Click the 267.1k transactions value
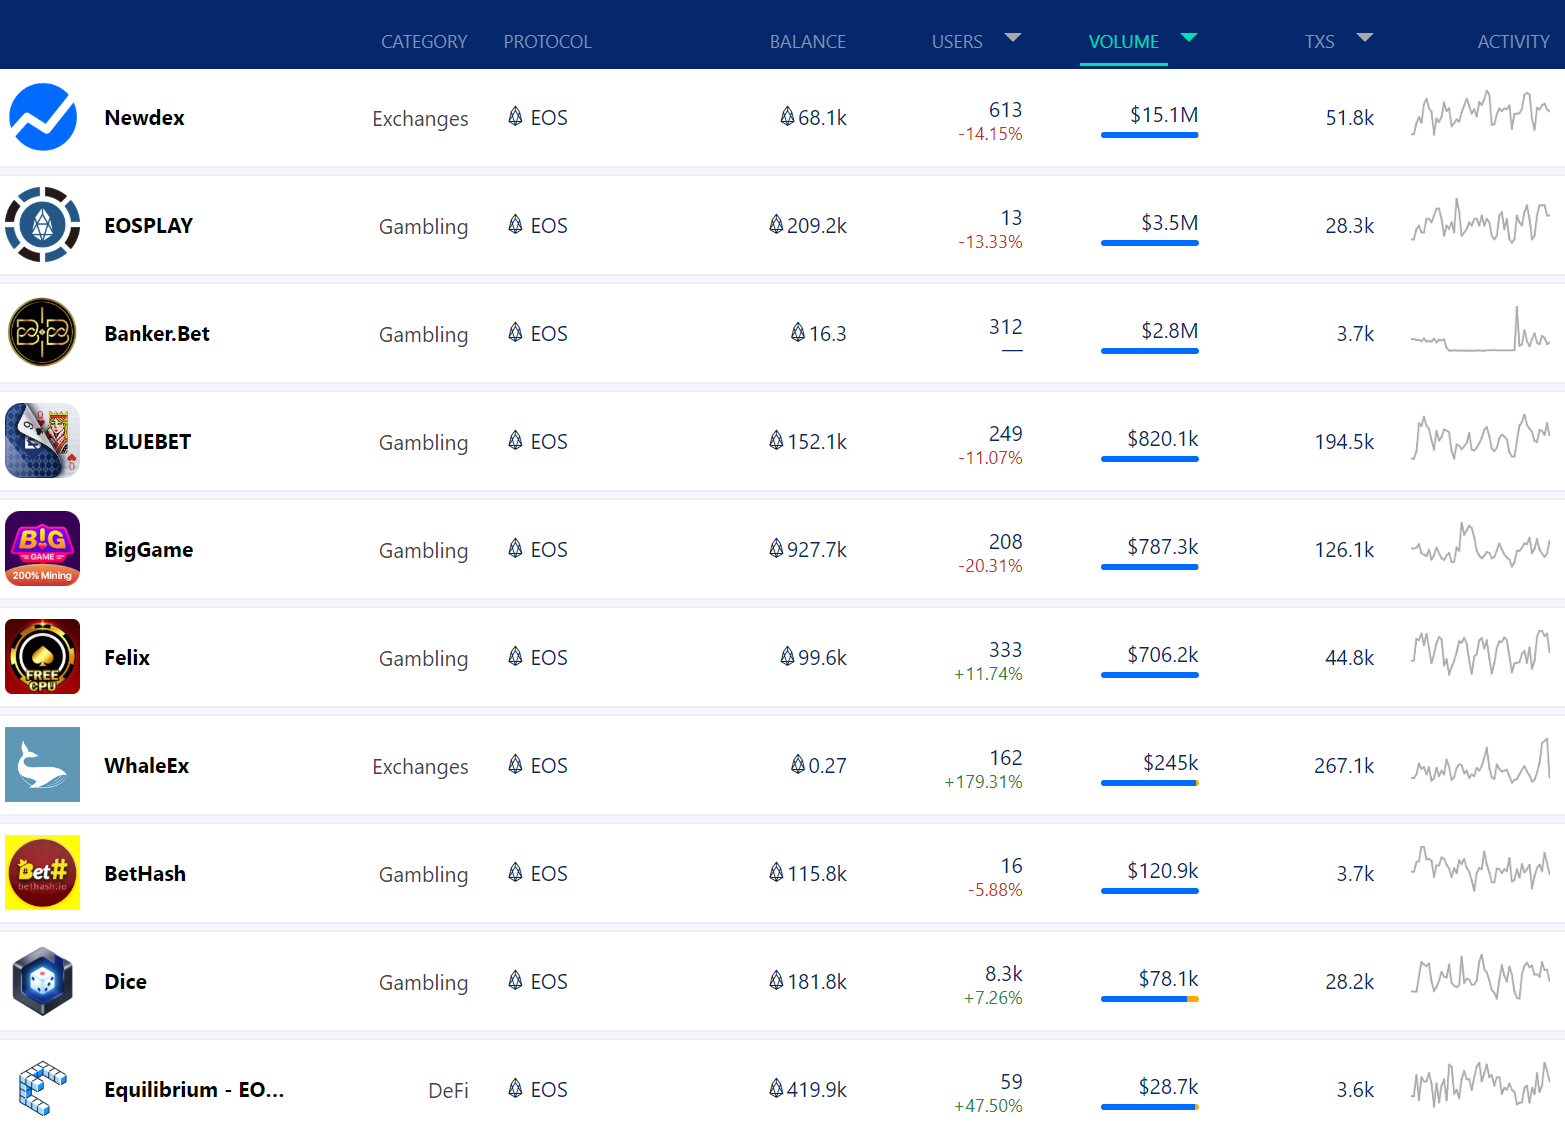Image resolution: width=1565 pixels, height=1130 pixels. [x=1344, y=766]
